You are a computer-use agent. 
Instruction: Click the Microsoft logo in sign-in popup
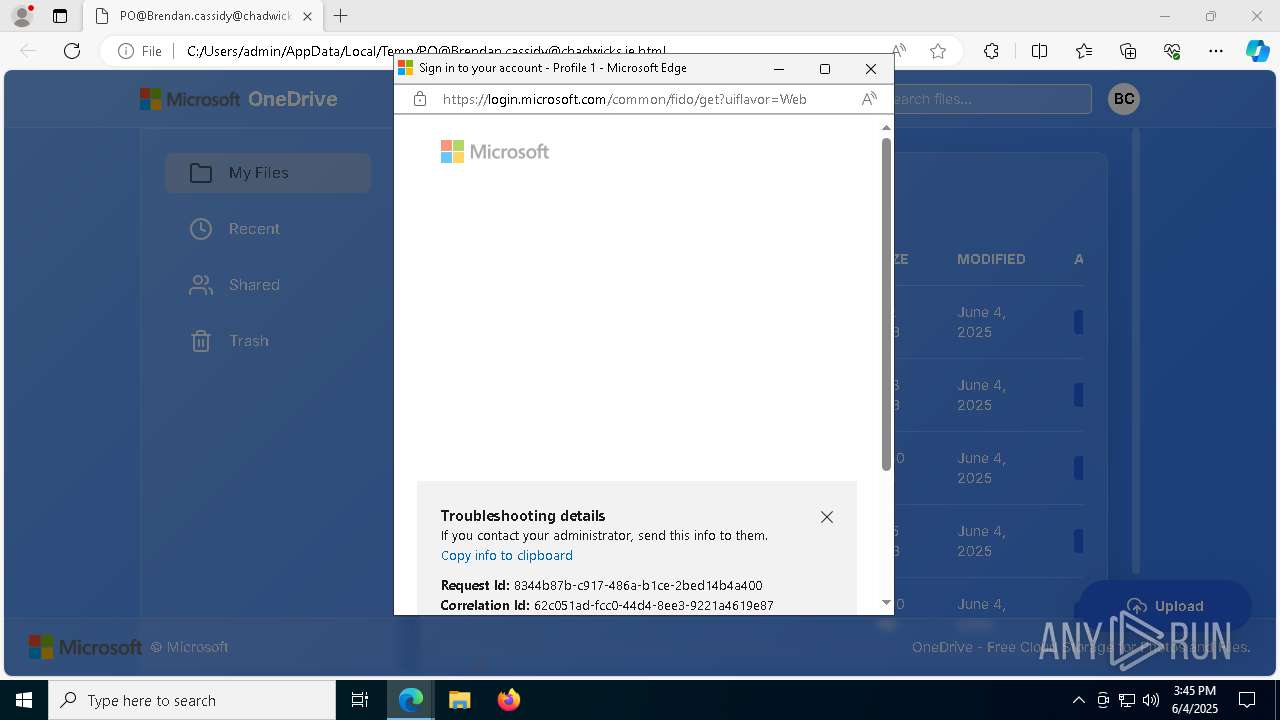[495, 152]
